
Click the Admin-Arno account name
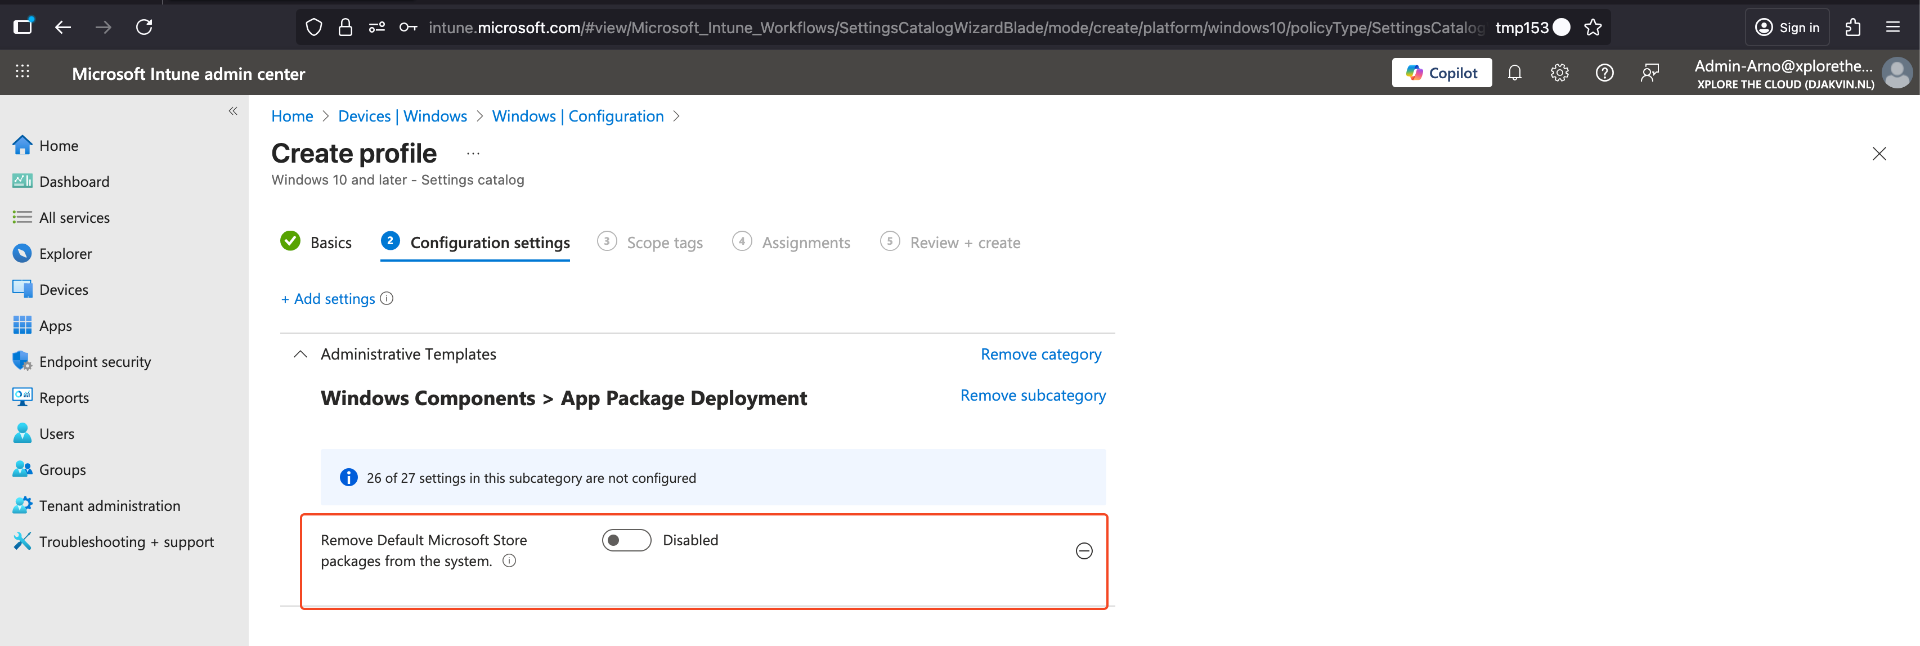[x=1784, y=66]
